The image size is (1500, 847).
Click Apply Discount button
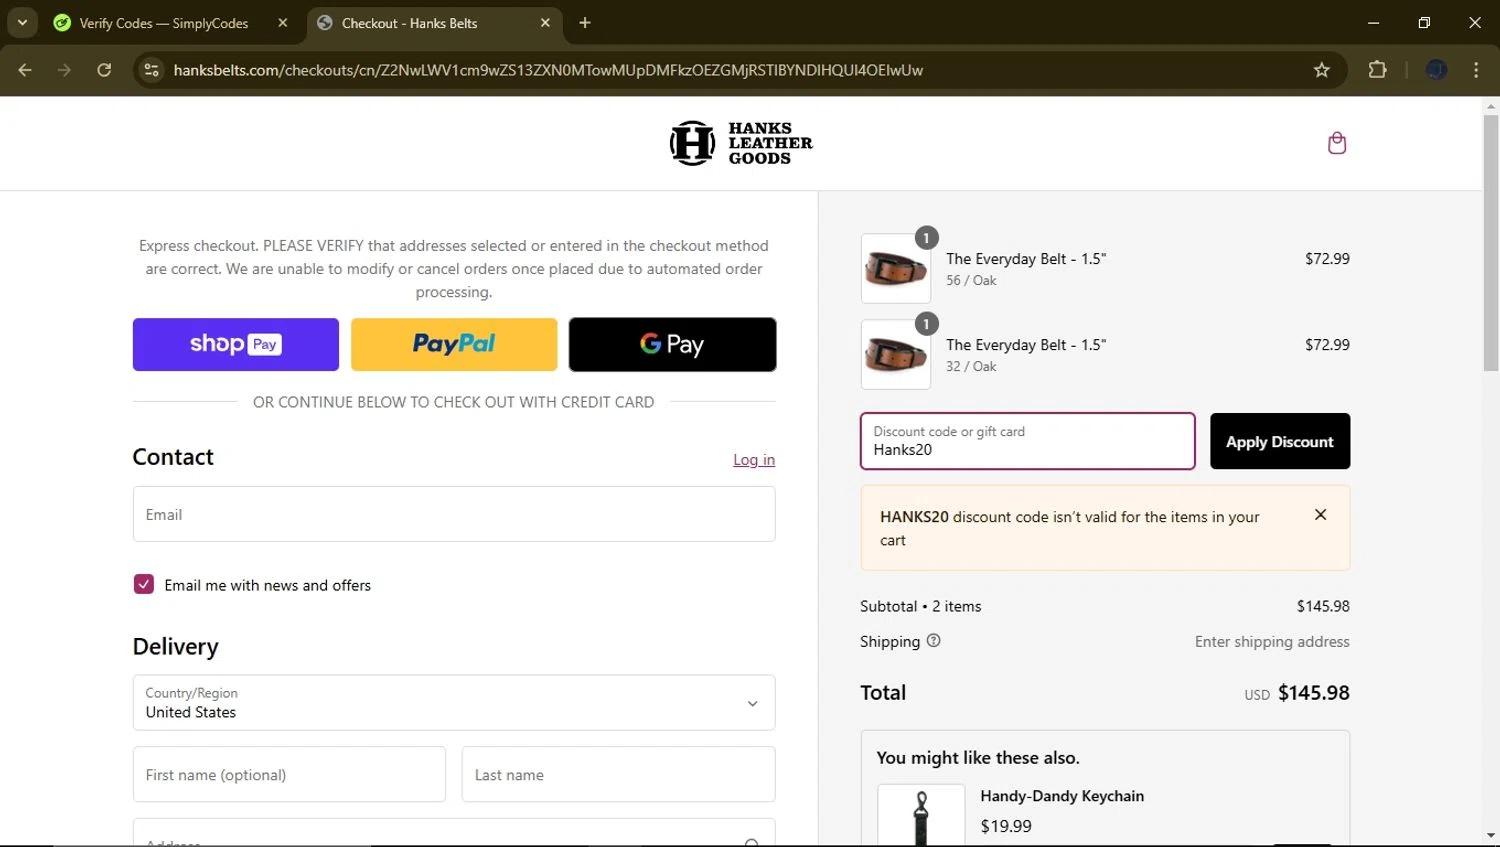(x=1280, y=441)
